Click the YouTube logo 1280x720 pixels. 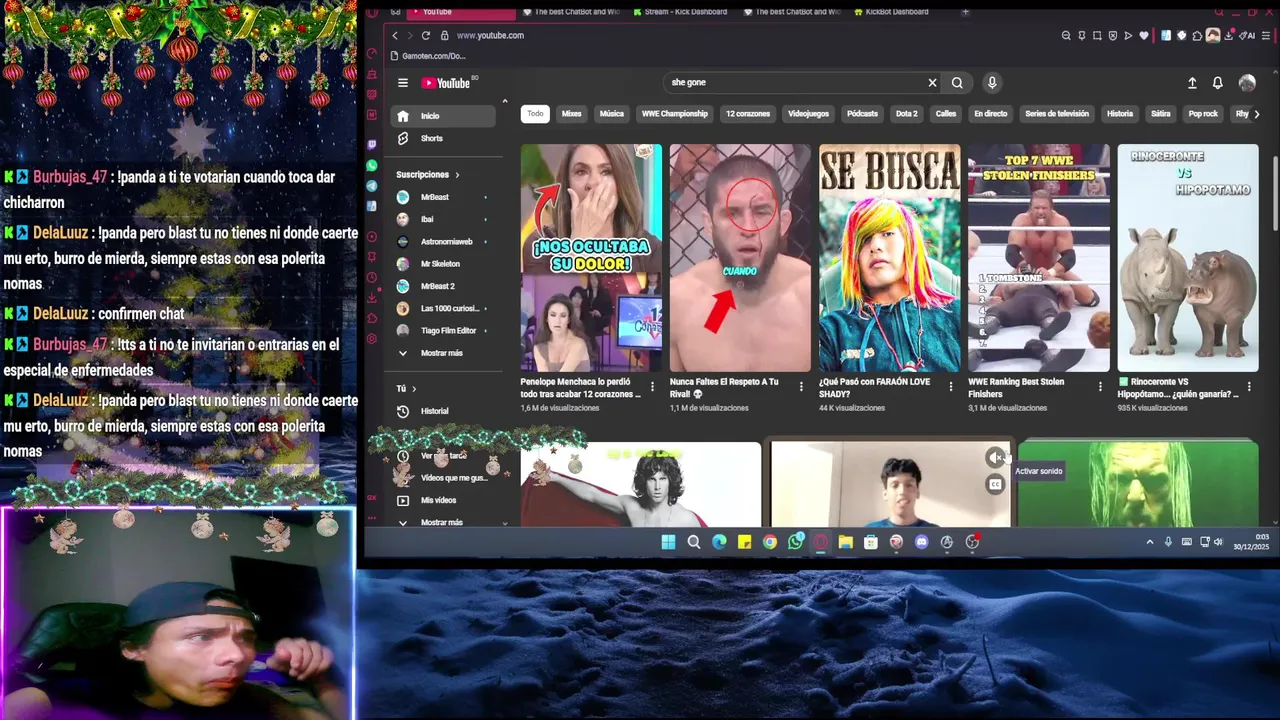(446, 83)
